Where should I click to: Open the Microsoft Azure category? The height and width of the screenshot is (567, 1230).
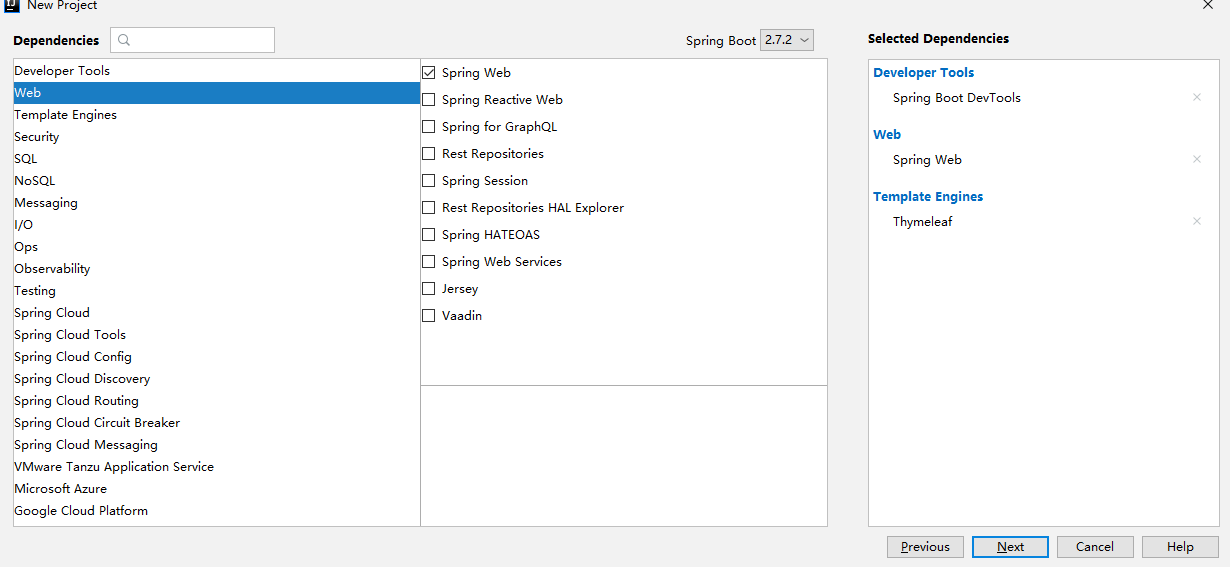[x=216, y=489]
